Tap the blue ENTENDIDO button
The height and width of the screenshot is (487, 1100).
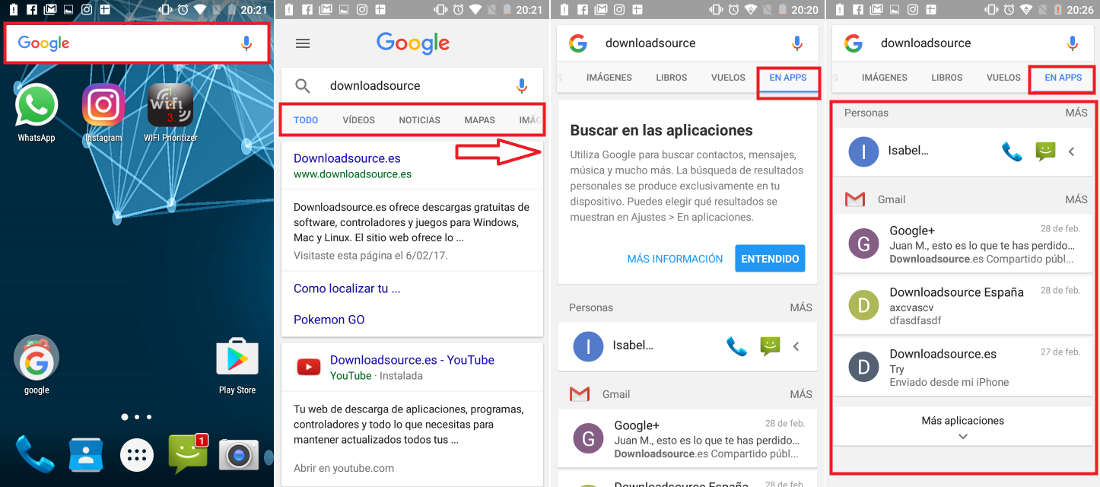pyautogui.click(x=770, y=258)
